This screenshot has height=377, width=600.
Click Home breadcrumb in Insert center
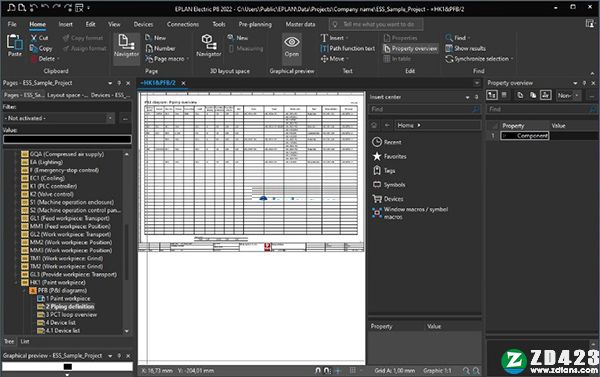(x=405, y=125)
